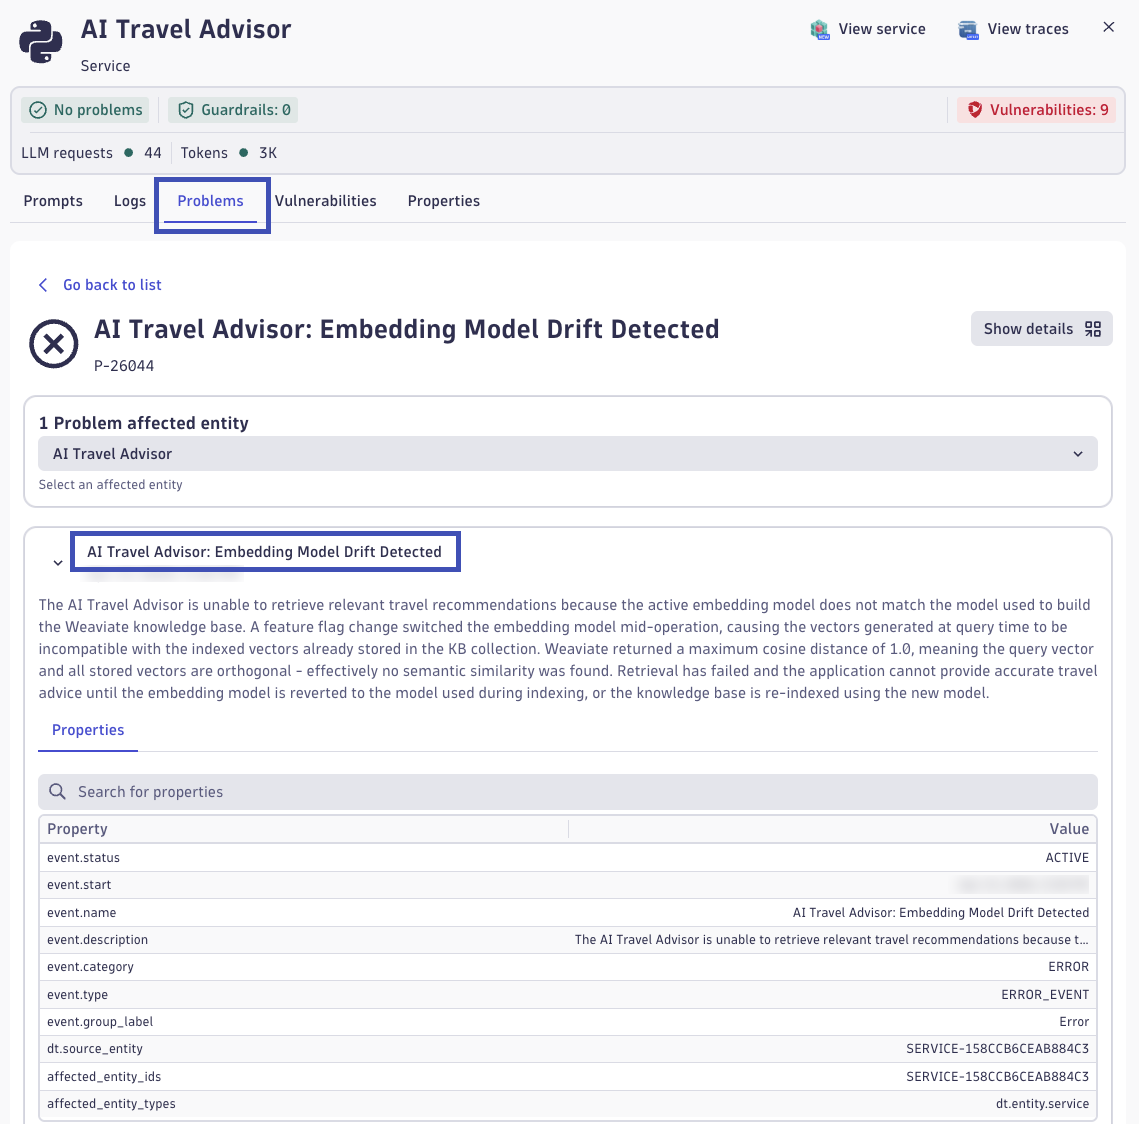Click the Search for properties field
This screenshot has width=1139, height=1124.
(x=580, y=792)
